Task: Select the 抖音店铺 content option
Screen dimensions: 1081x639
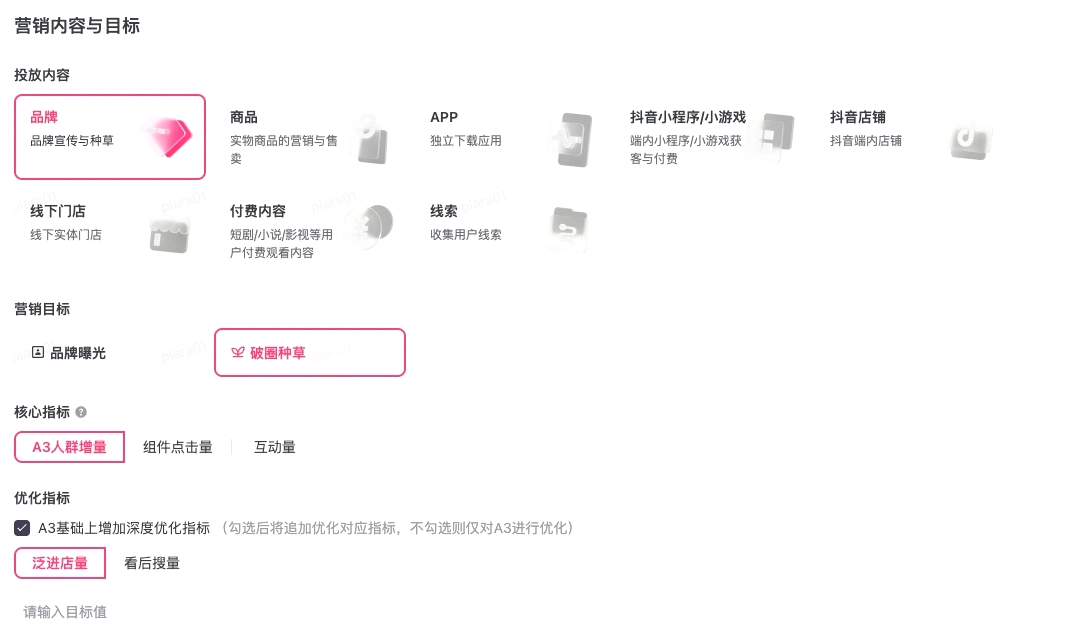Action: [x=909, y=137]
